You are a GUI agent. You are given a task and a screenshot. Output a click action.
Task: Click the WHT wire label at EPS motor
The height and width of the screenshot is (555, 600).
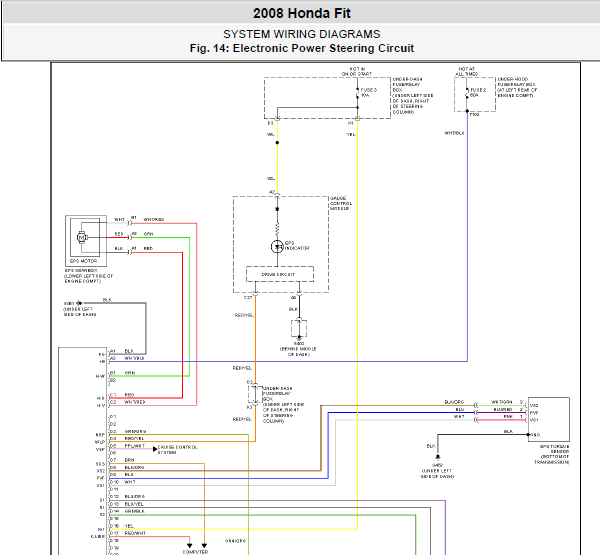tap(119, 220)
